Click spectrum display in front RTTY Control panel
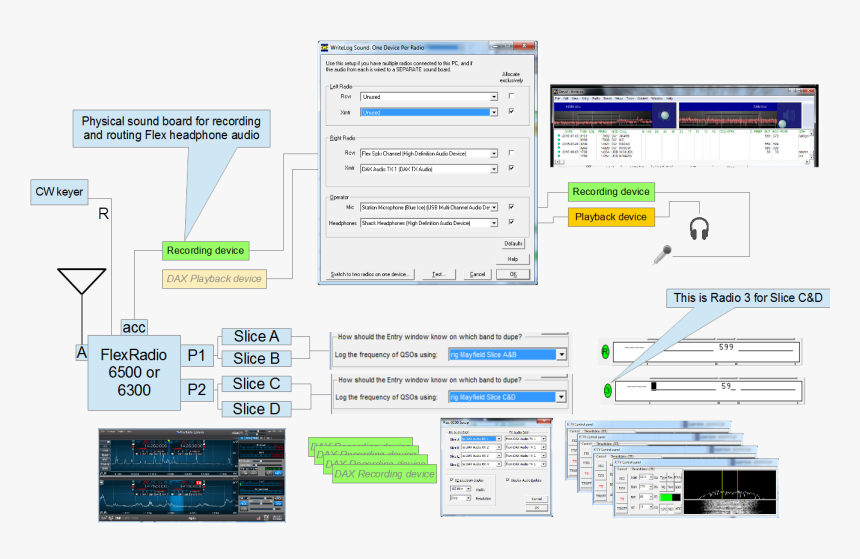 [x=730, y=493]
